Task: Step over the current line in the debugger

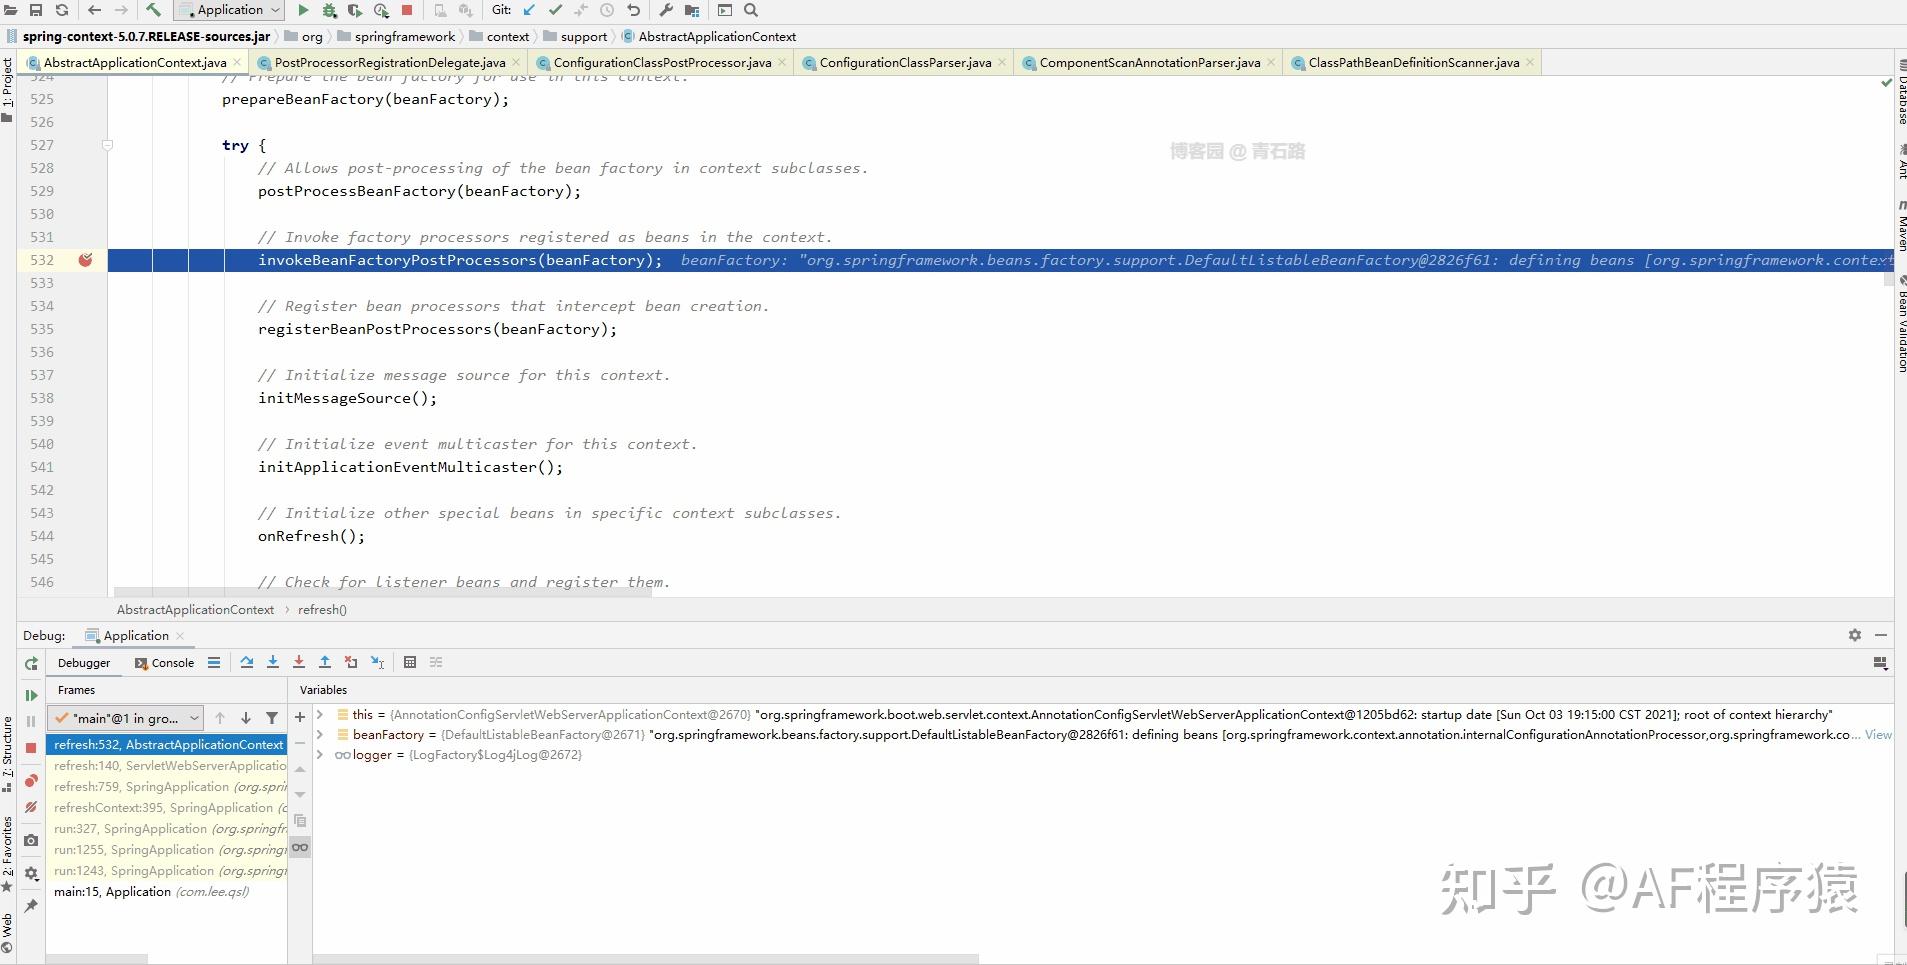Action: coord(247,662)
